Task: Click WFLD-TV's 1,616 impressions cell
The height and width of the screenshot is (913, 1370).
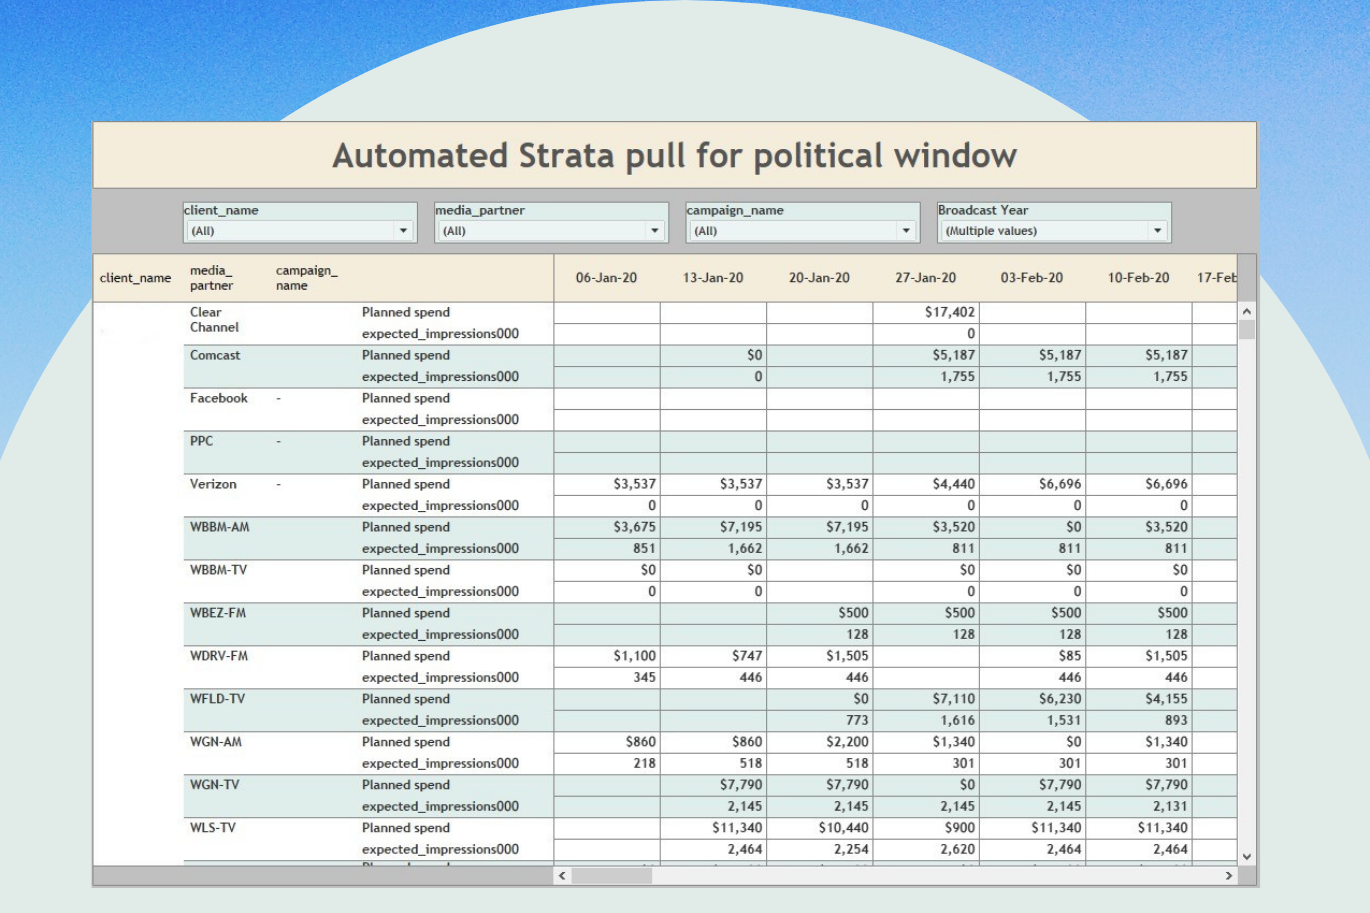Action: (x=926, y=721)
